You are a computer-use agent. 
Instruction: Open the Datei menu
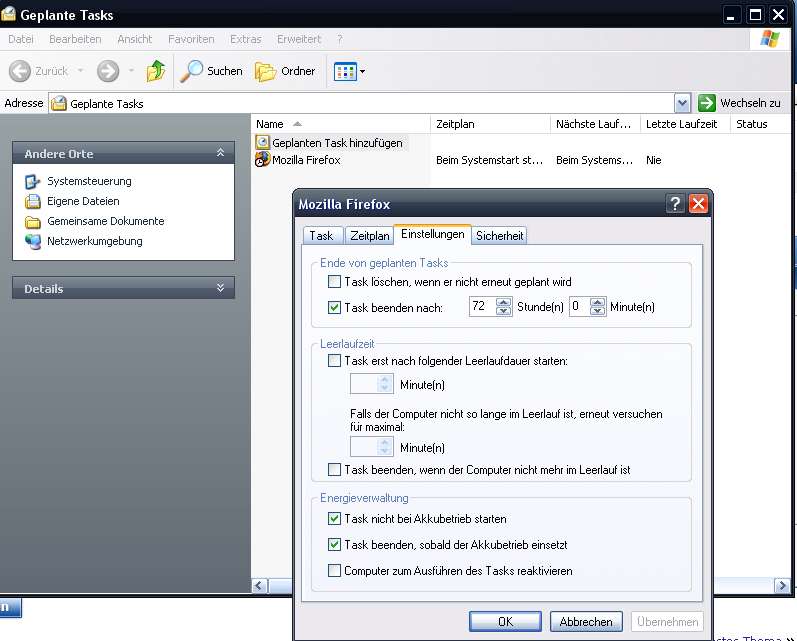21,39
